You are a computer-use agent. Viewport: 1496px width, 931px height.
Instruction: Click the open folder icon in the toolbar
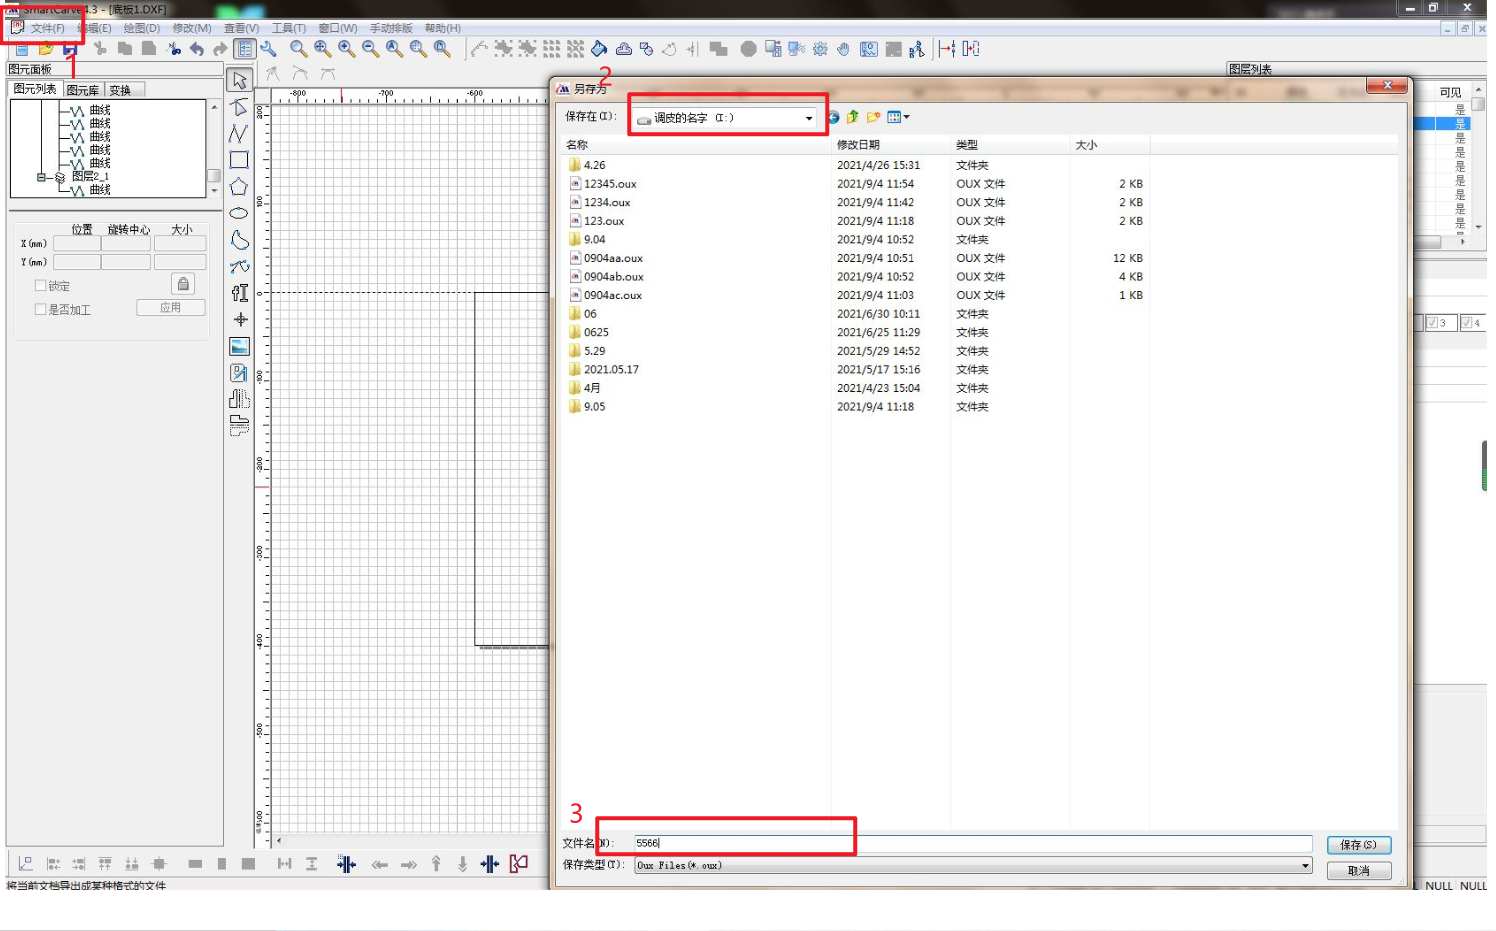click(x=46, y=49)
